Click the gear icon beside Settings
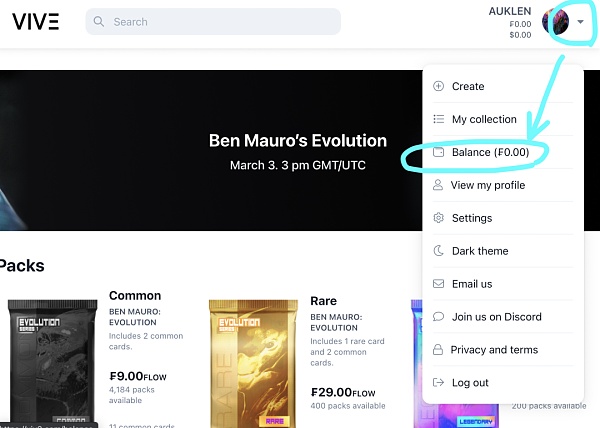 coord(438,218)
